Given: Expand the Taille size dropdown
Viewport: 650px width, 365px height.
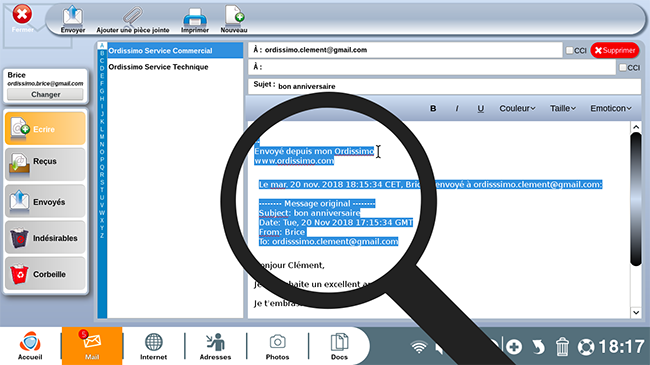Looking at the screenshot, I should [563, 108].
